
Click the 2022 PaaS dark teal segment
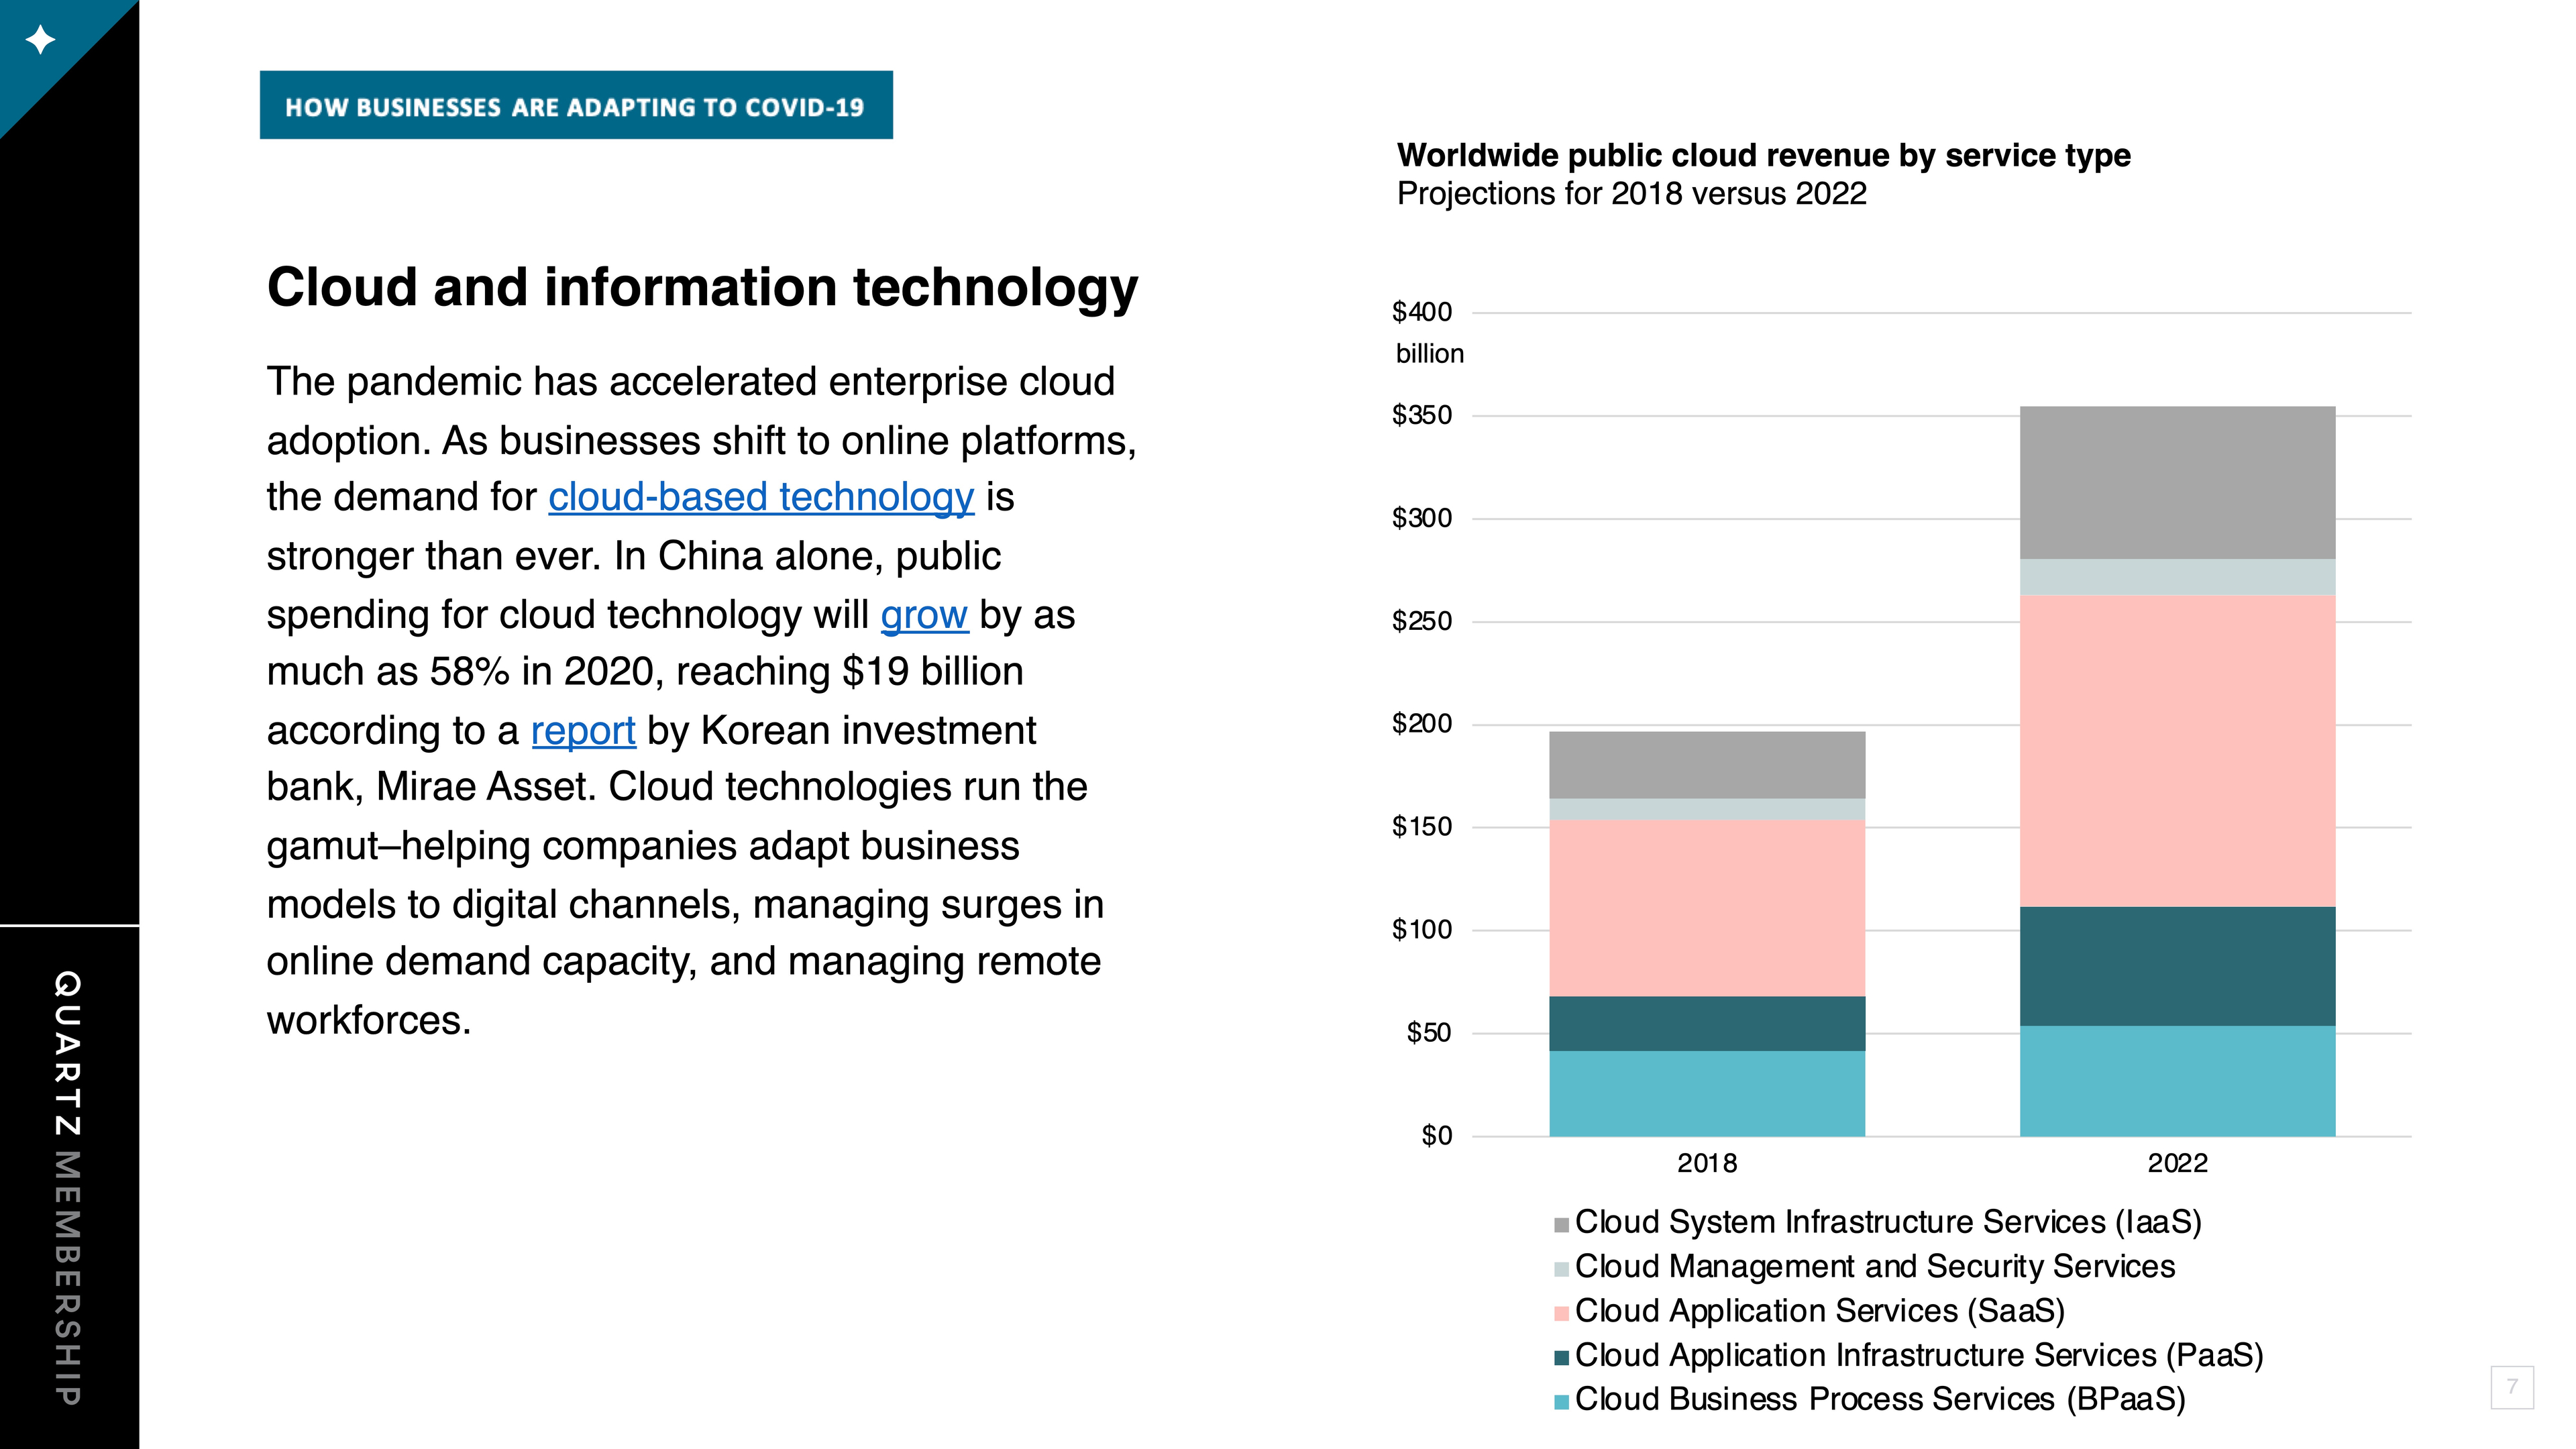tap(2177, 966)
